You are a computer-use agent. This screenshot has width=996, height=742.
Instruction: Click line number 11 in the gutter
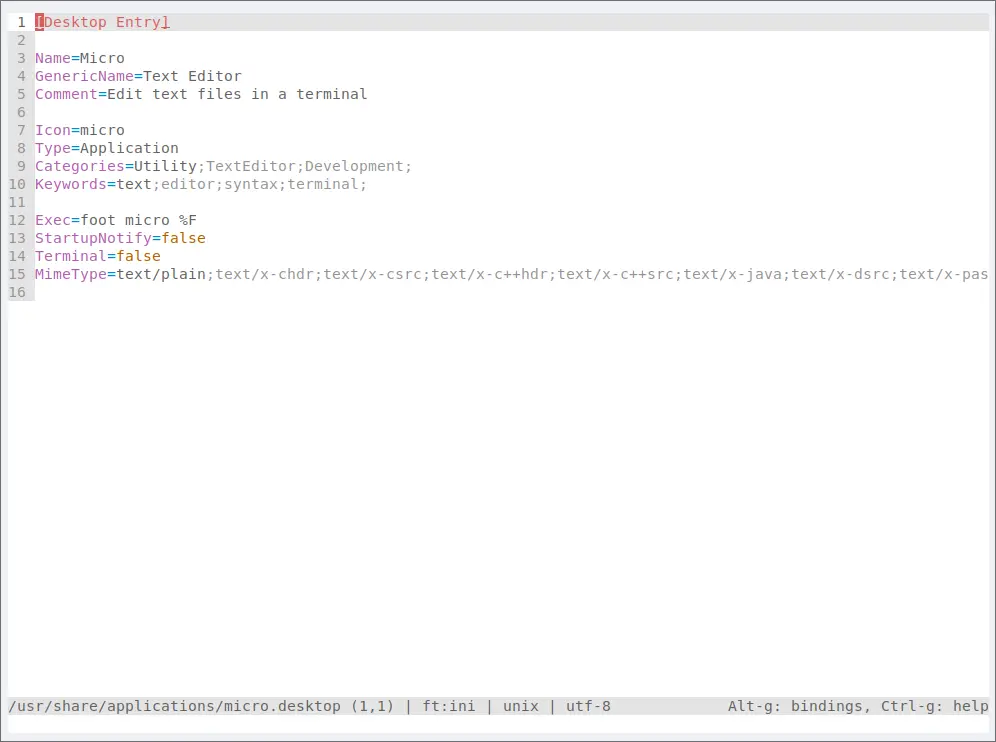(x=17, y=203)
